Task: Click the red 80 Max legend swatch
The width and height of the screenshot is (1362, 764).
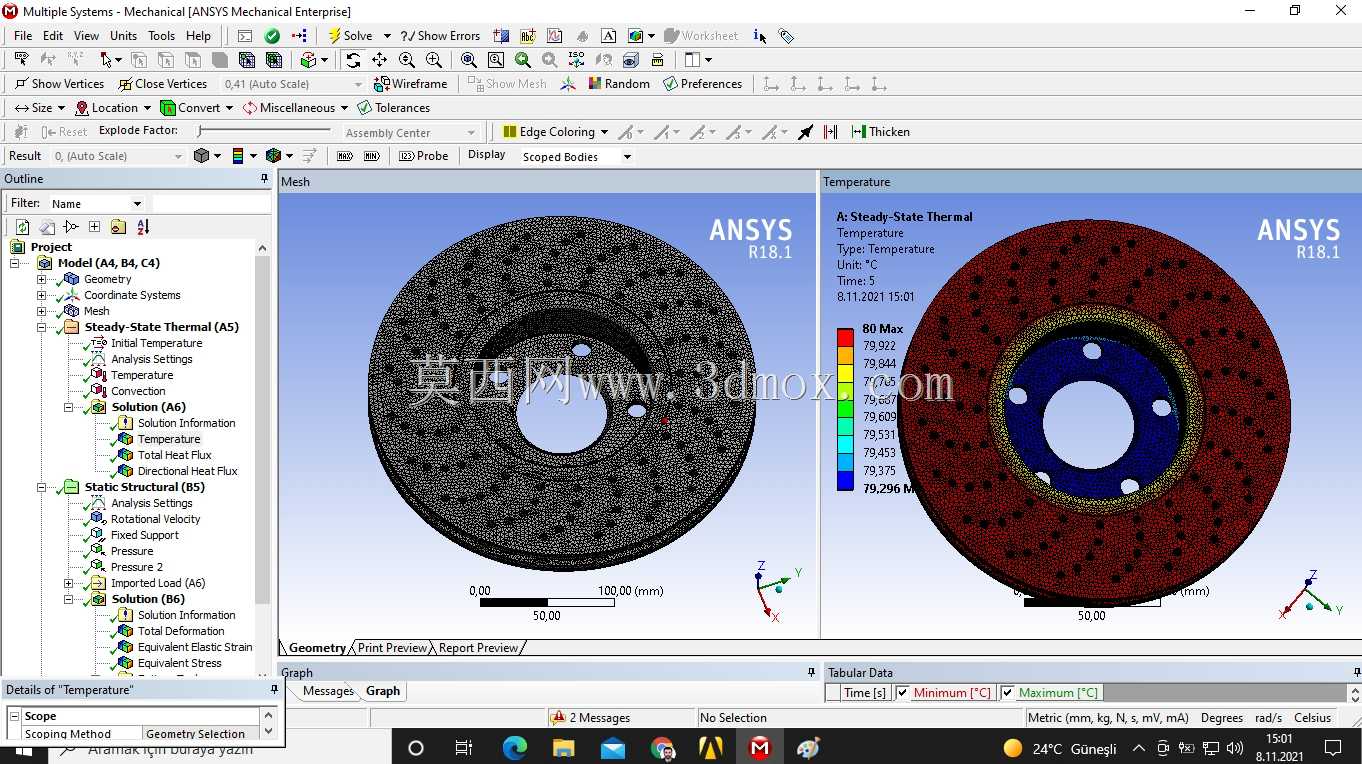Action: click(845, 337)
